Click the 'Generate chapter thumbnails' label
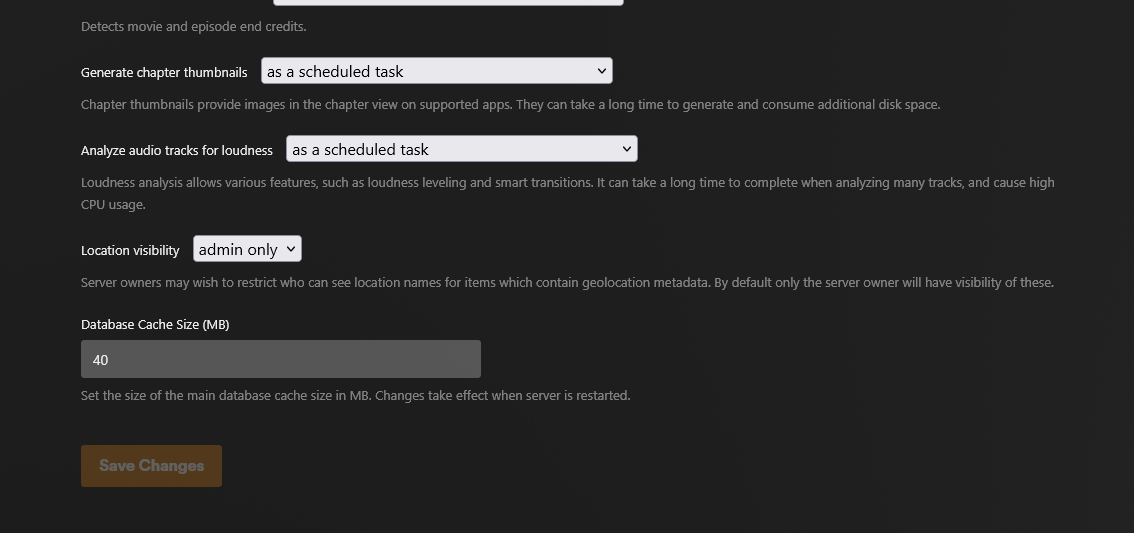 click(164, 72)
